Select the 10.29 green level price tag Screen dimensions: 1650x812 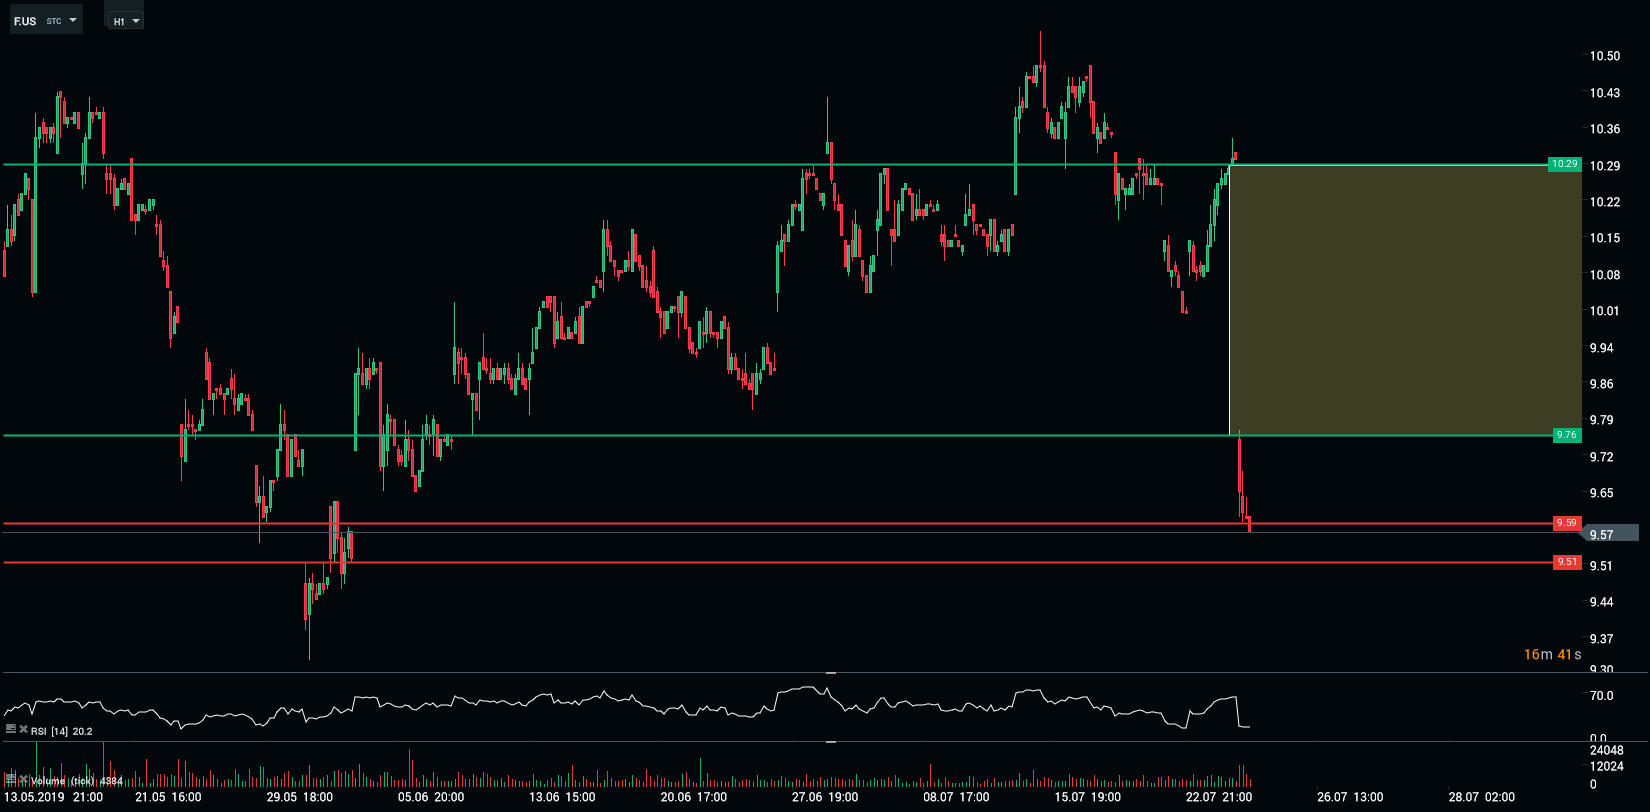1565,164
